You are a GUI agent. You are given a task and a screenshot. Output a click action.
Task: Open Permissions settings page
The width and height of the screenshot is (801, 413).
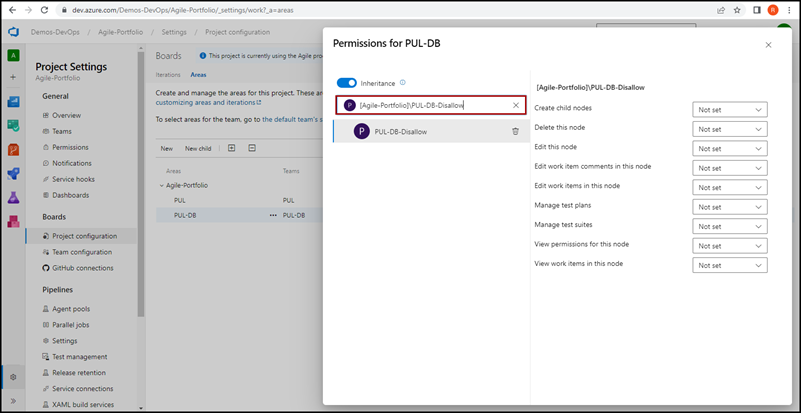click(x=70, y=147)
